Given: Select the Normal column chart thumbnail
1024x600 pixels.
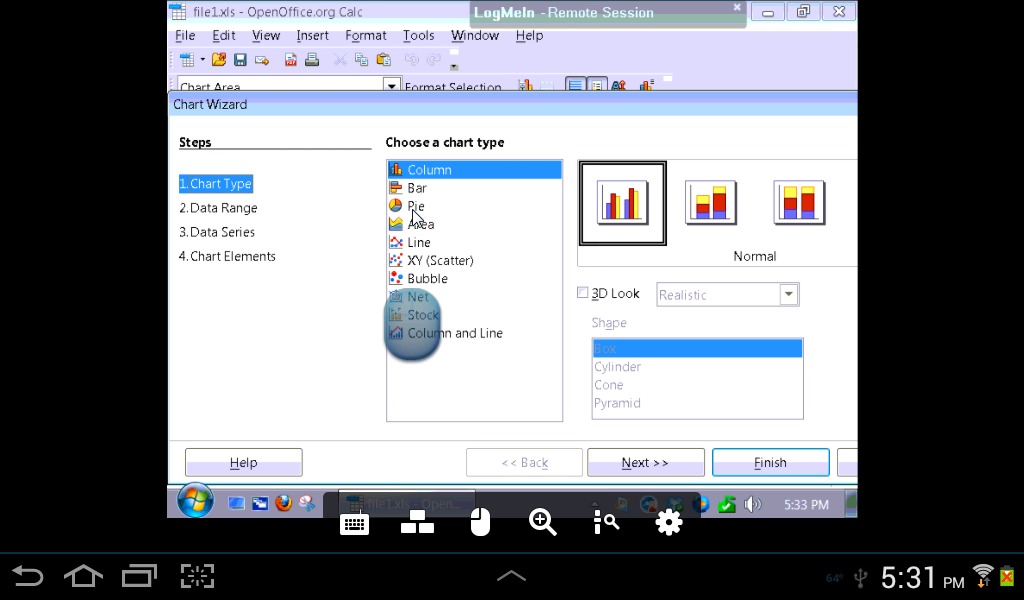Looking at the screenshot, I should pyautogui.click(x=622, y=203).
